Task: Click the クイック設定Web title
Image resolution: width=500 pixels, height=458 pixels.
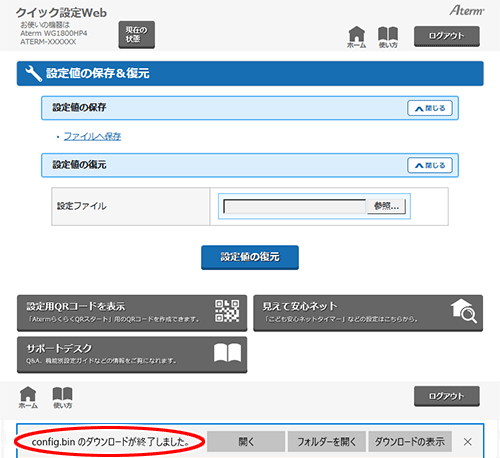Action: click(61, 13)
